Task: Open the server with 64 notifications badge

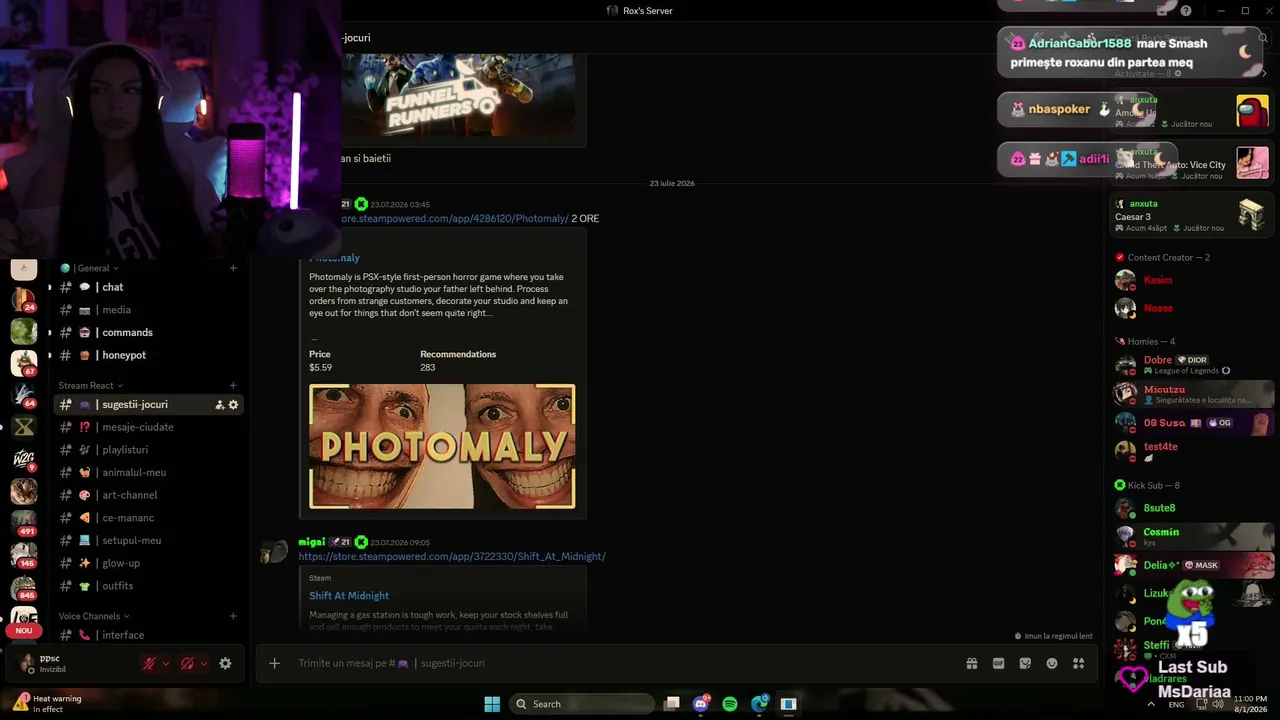Action: pyautogui.click(x=24, y=395)
